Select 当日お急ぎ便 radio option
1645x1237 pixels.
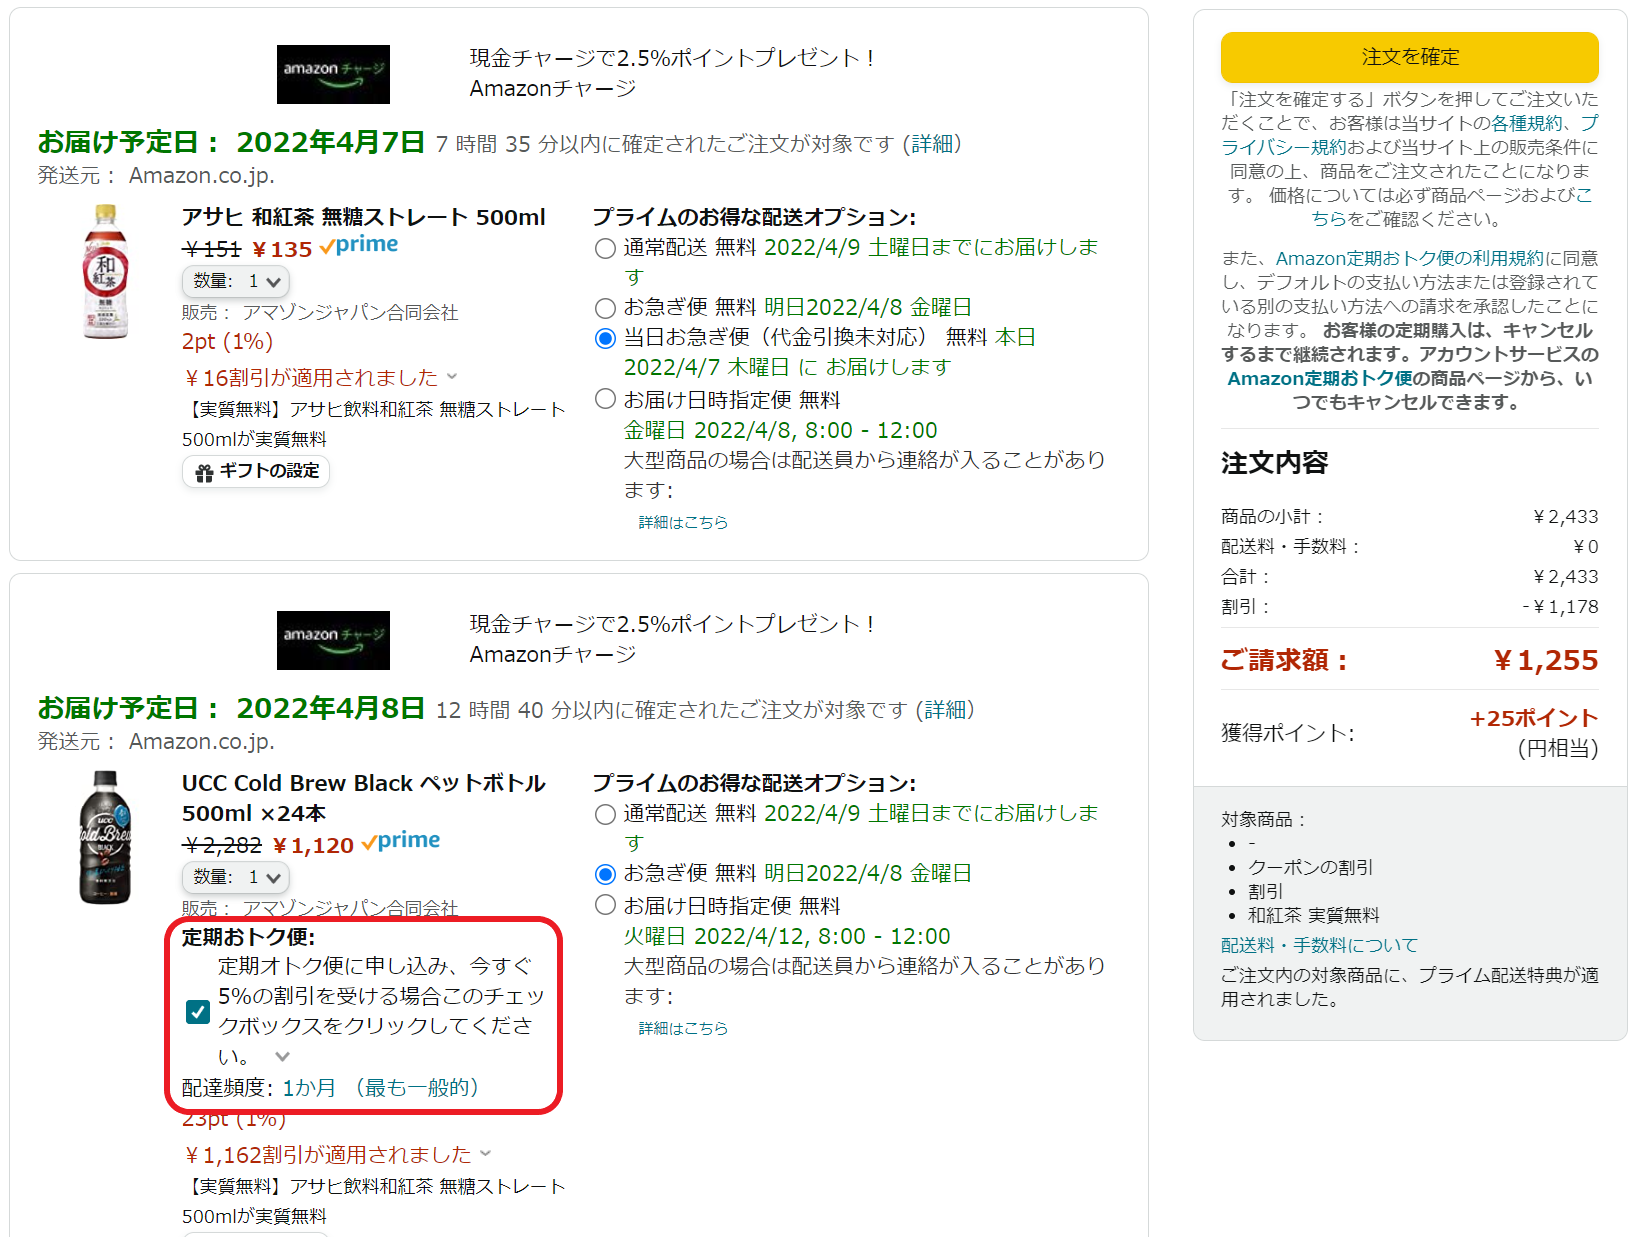[605, 338]
